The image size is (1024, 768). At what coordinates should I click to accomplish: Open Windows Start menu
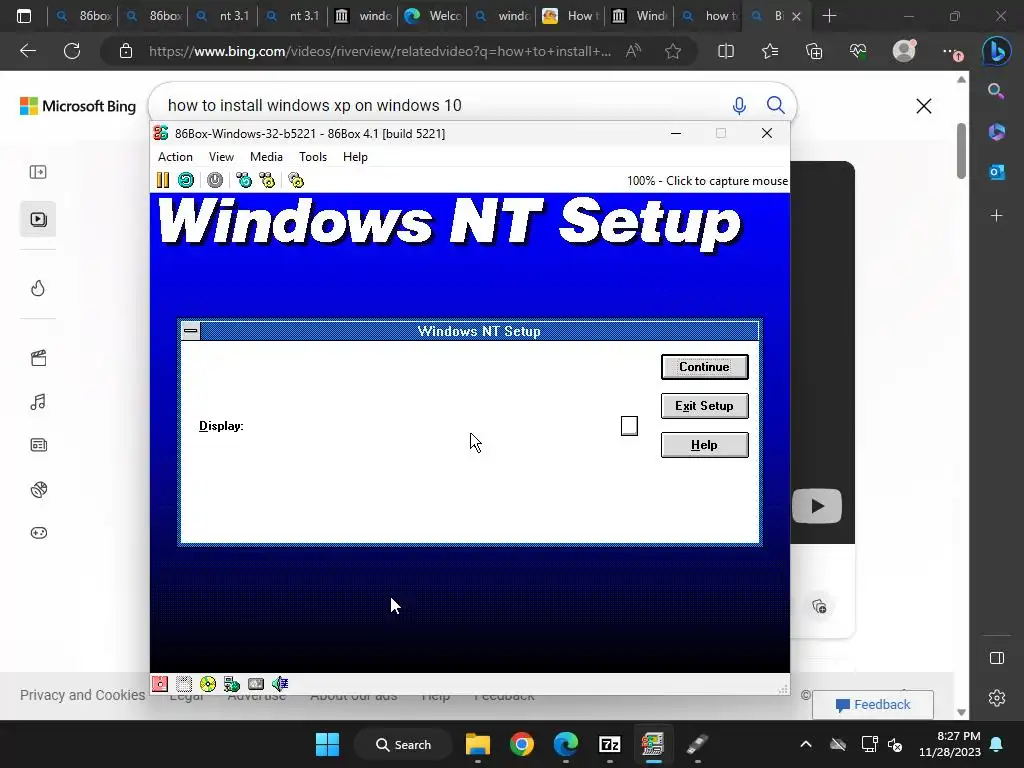(327, 744)
